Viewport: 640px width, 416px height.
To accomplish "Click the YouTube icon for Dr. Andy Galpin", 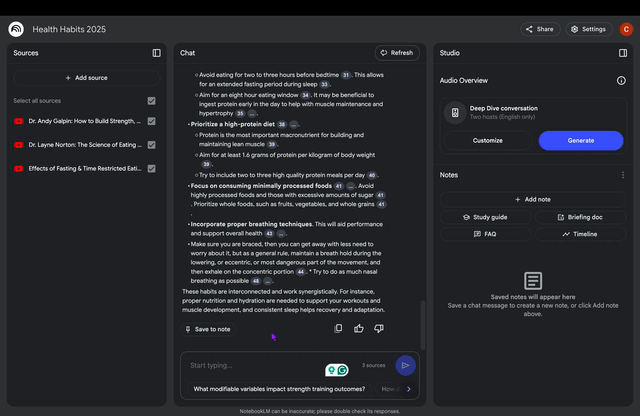I will [18, 121].
